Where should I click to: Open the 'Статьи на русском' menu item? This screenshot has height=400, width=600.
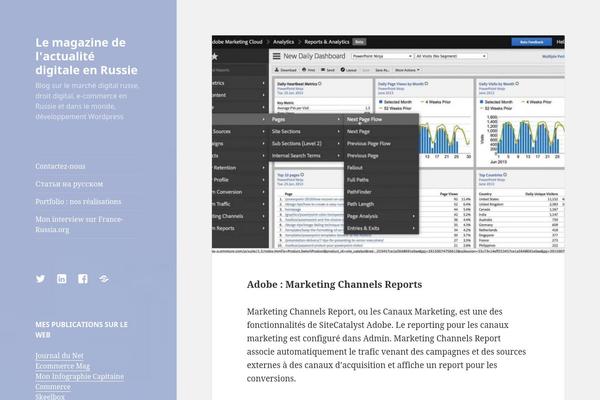tap(69, 184)
